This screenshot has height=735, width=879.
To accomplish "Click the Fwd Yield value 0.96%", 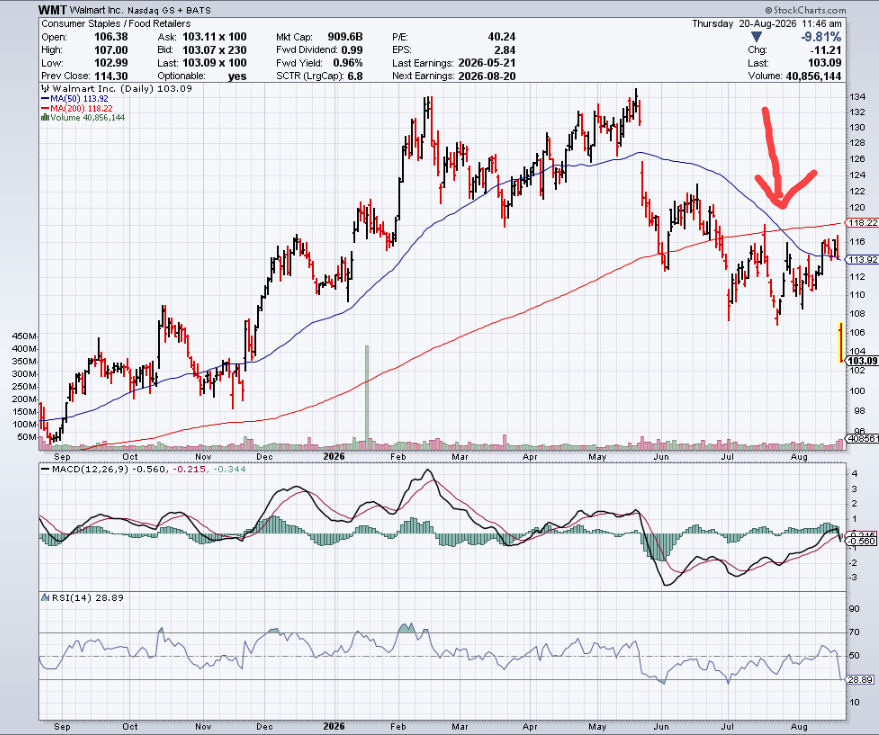I will [x=348, y=63].
